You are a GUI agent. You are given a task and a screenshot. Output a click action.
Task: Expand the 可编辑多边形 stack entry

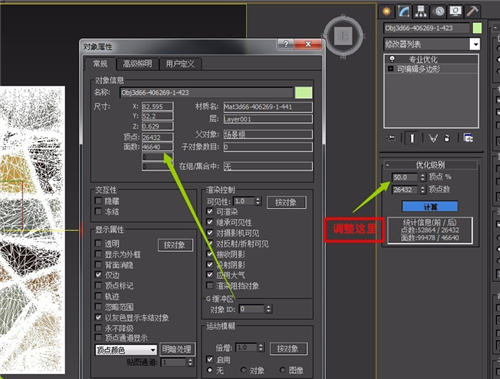click(391, 68)
